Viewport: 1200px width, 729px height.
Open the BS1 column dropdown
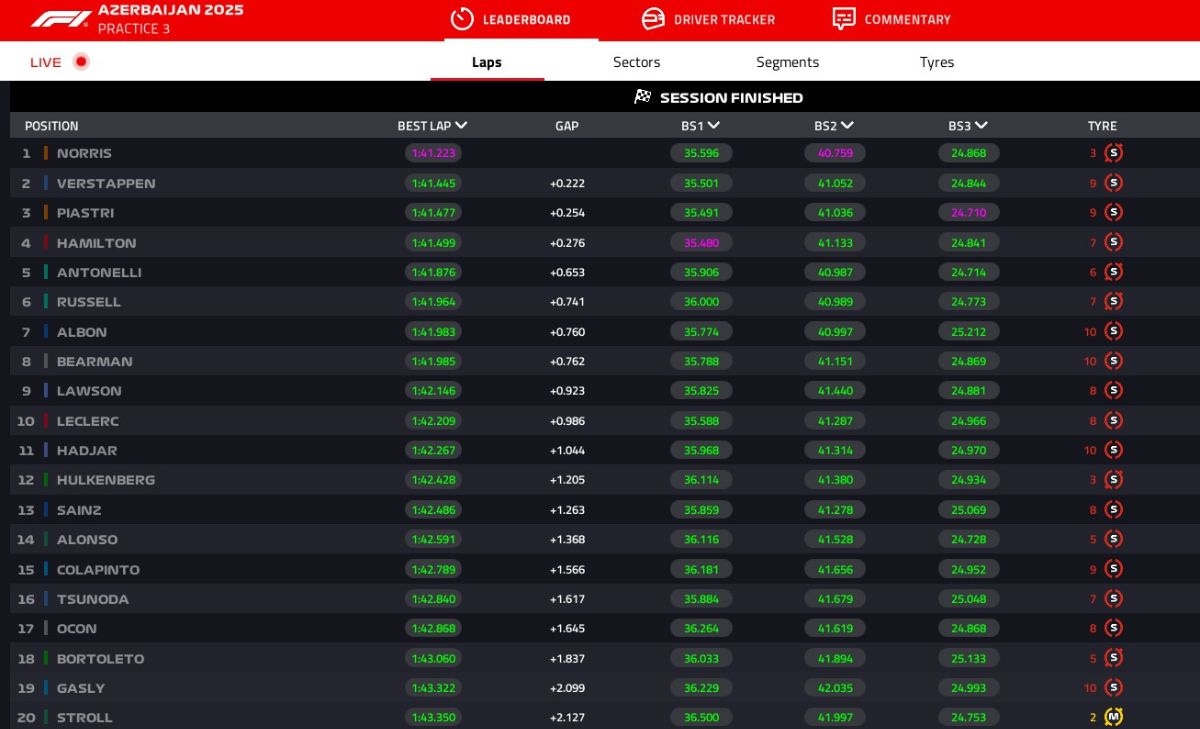[714, 126]
